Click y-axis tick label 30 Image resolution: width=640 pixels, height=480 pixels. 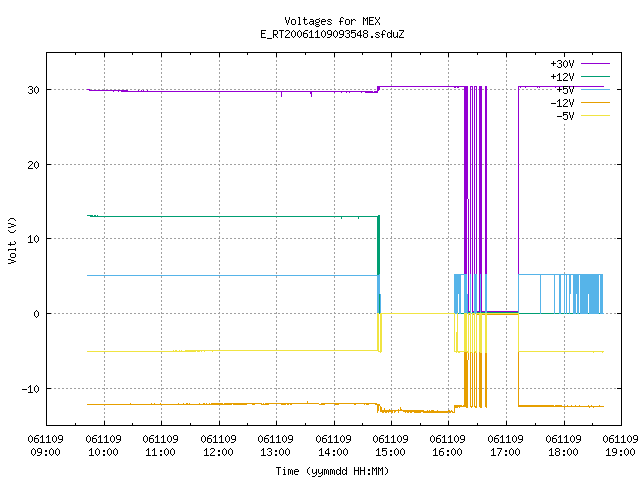pos(33,90)
